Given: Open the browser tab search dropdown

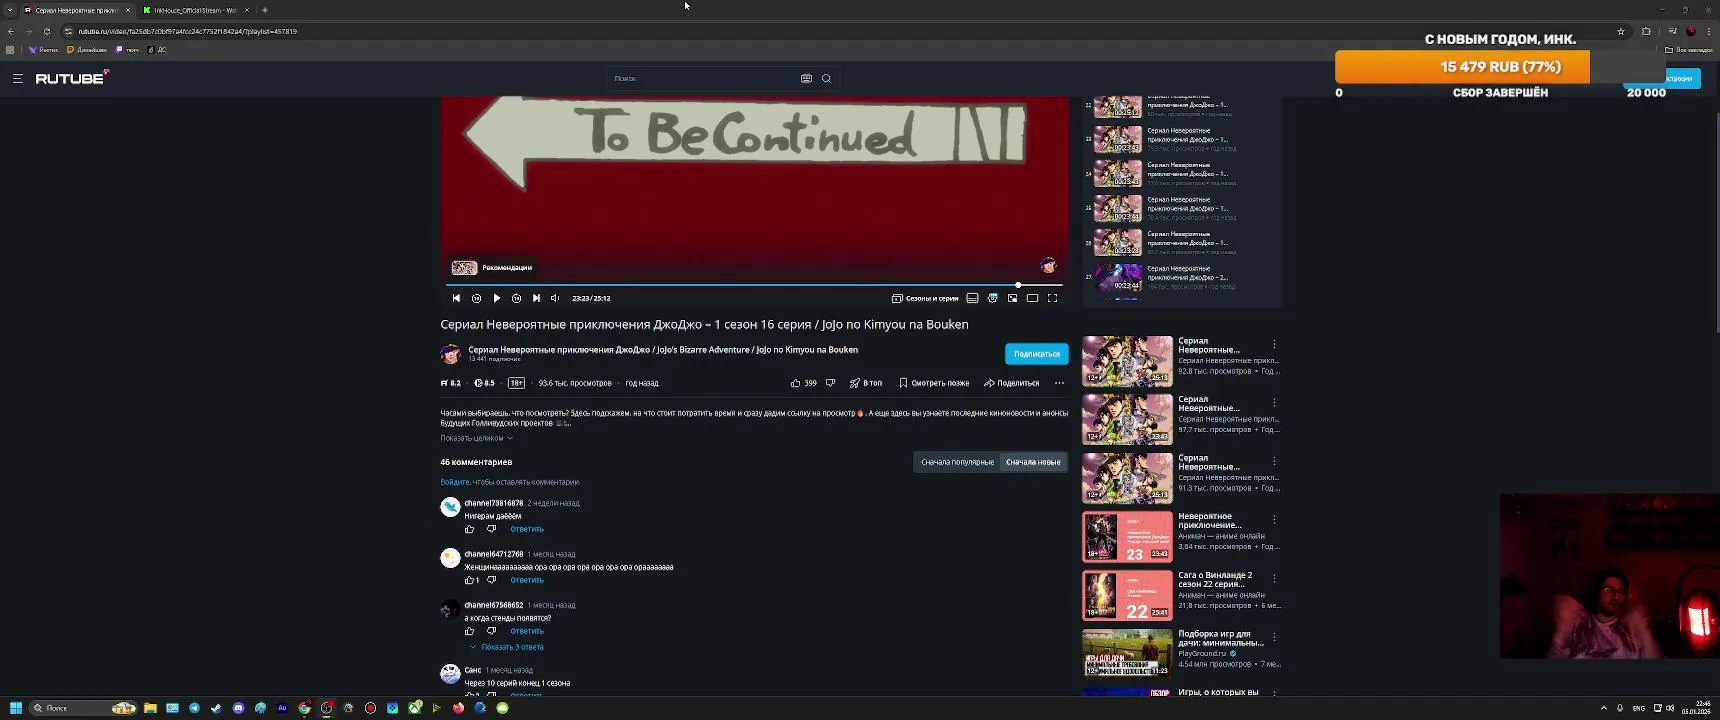Looking at the screenshot, I should click(10, 10).
